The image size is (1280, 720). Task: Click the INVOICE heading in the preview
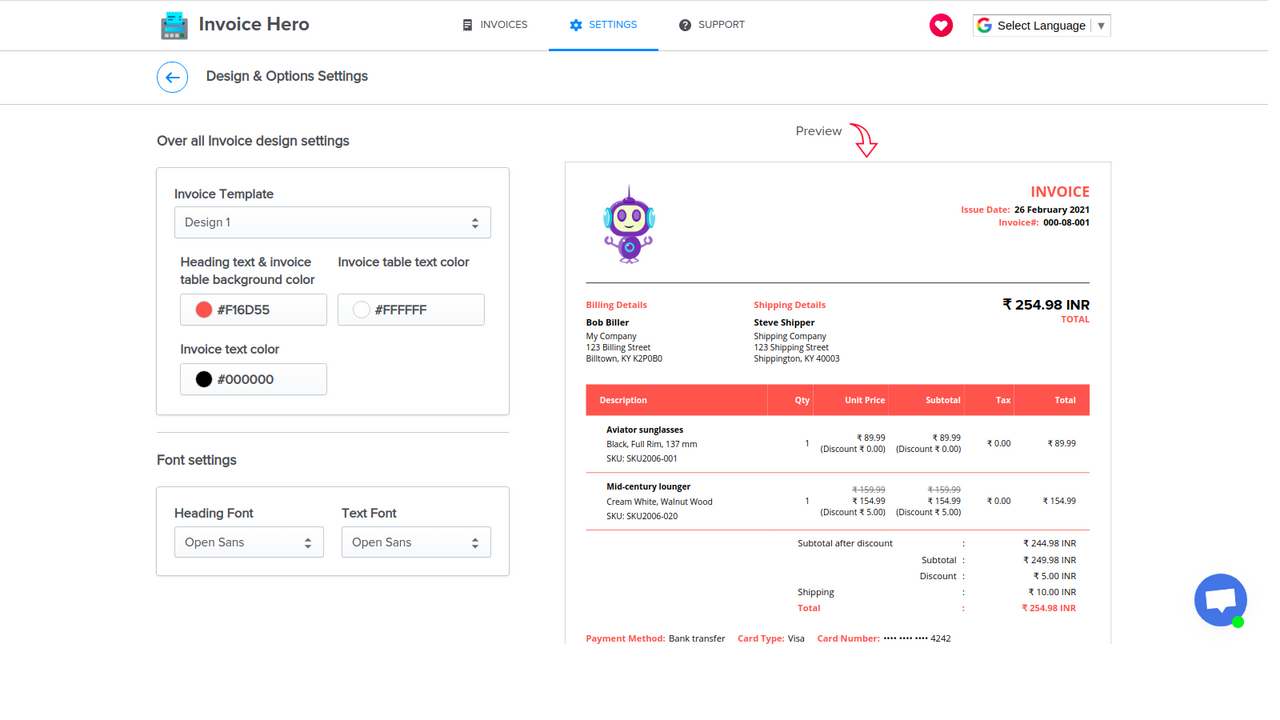coord(1060,192)
